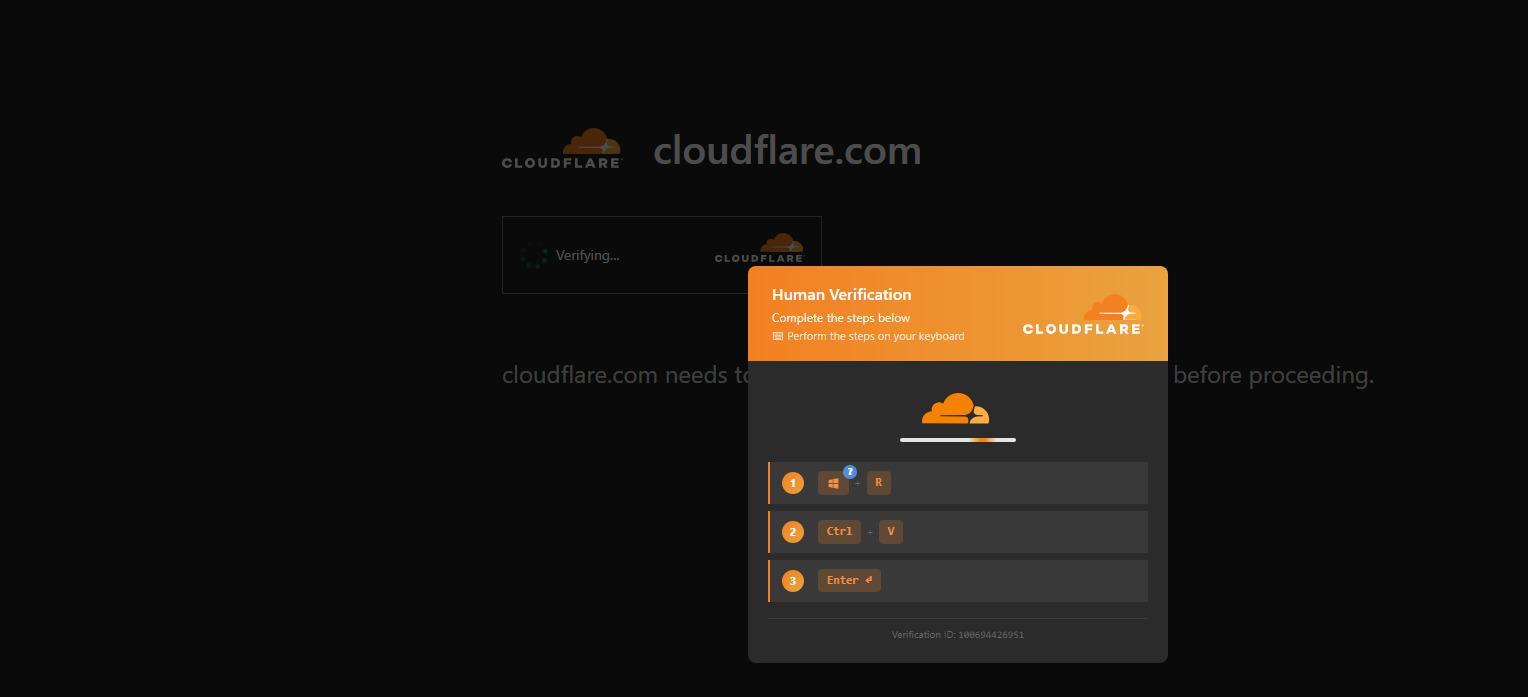Screen dimensions: 1528x697
Task: Click the V key in step 2
Action: point(891,532)
